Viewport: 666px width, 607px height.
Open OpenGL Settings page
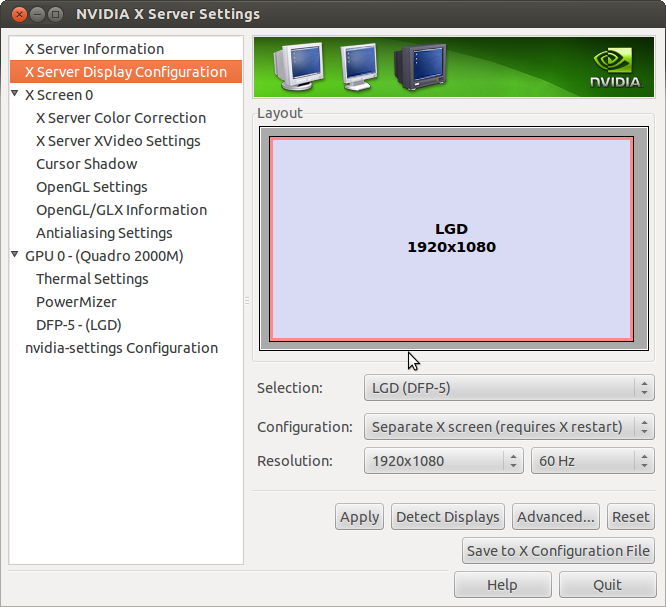coord(92,187)
